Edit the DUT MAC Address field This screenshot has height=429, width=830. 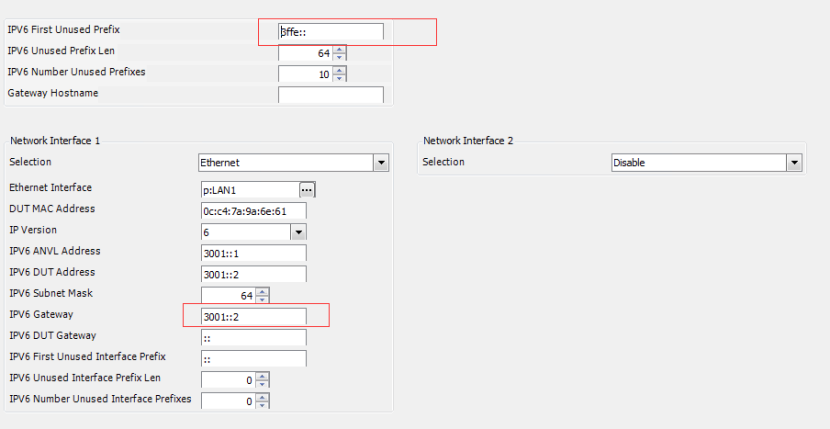point(253,211)
